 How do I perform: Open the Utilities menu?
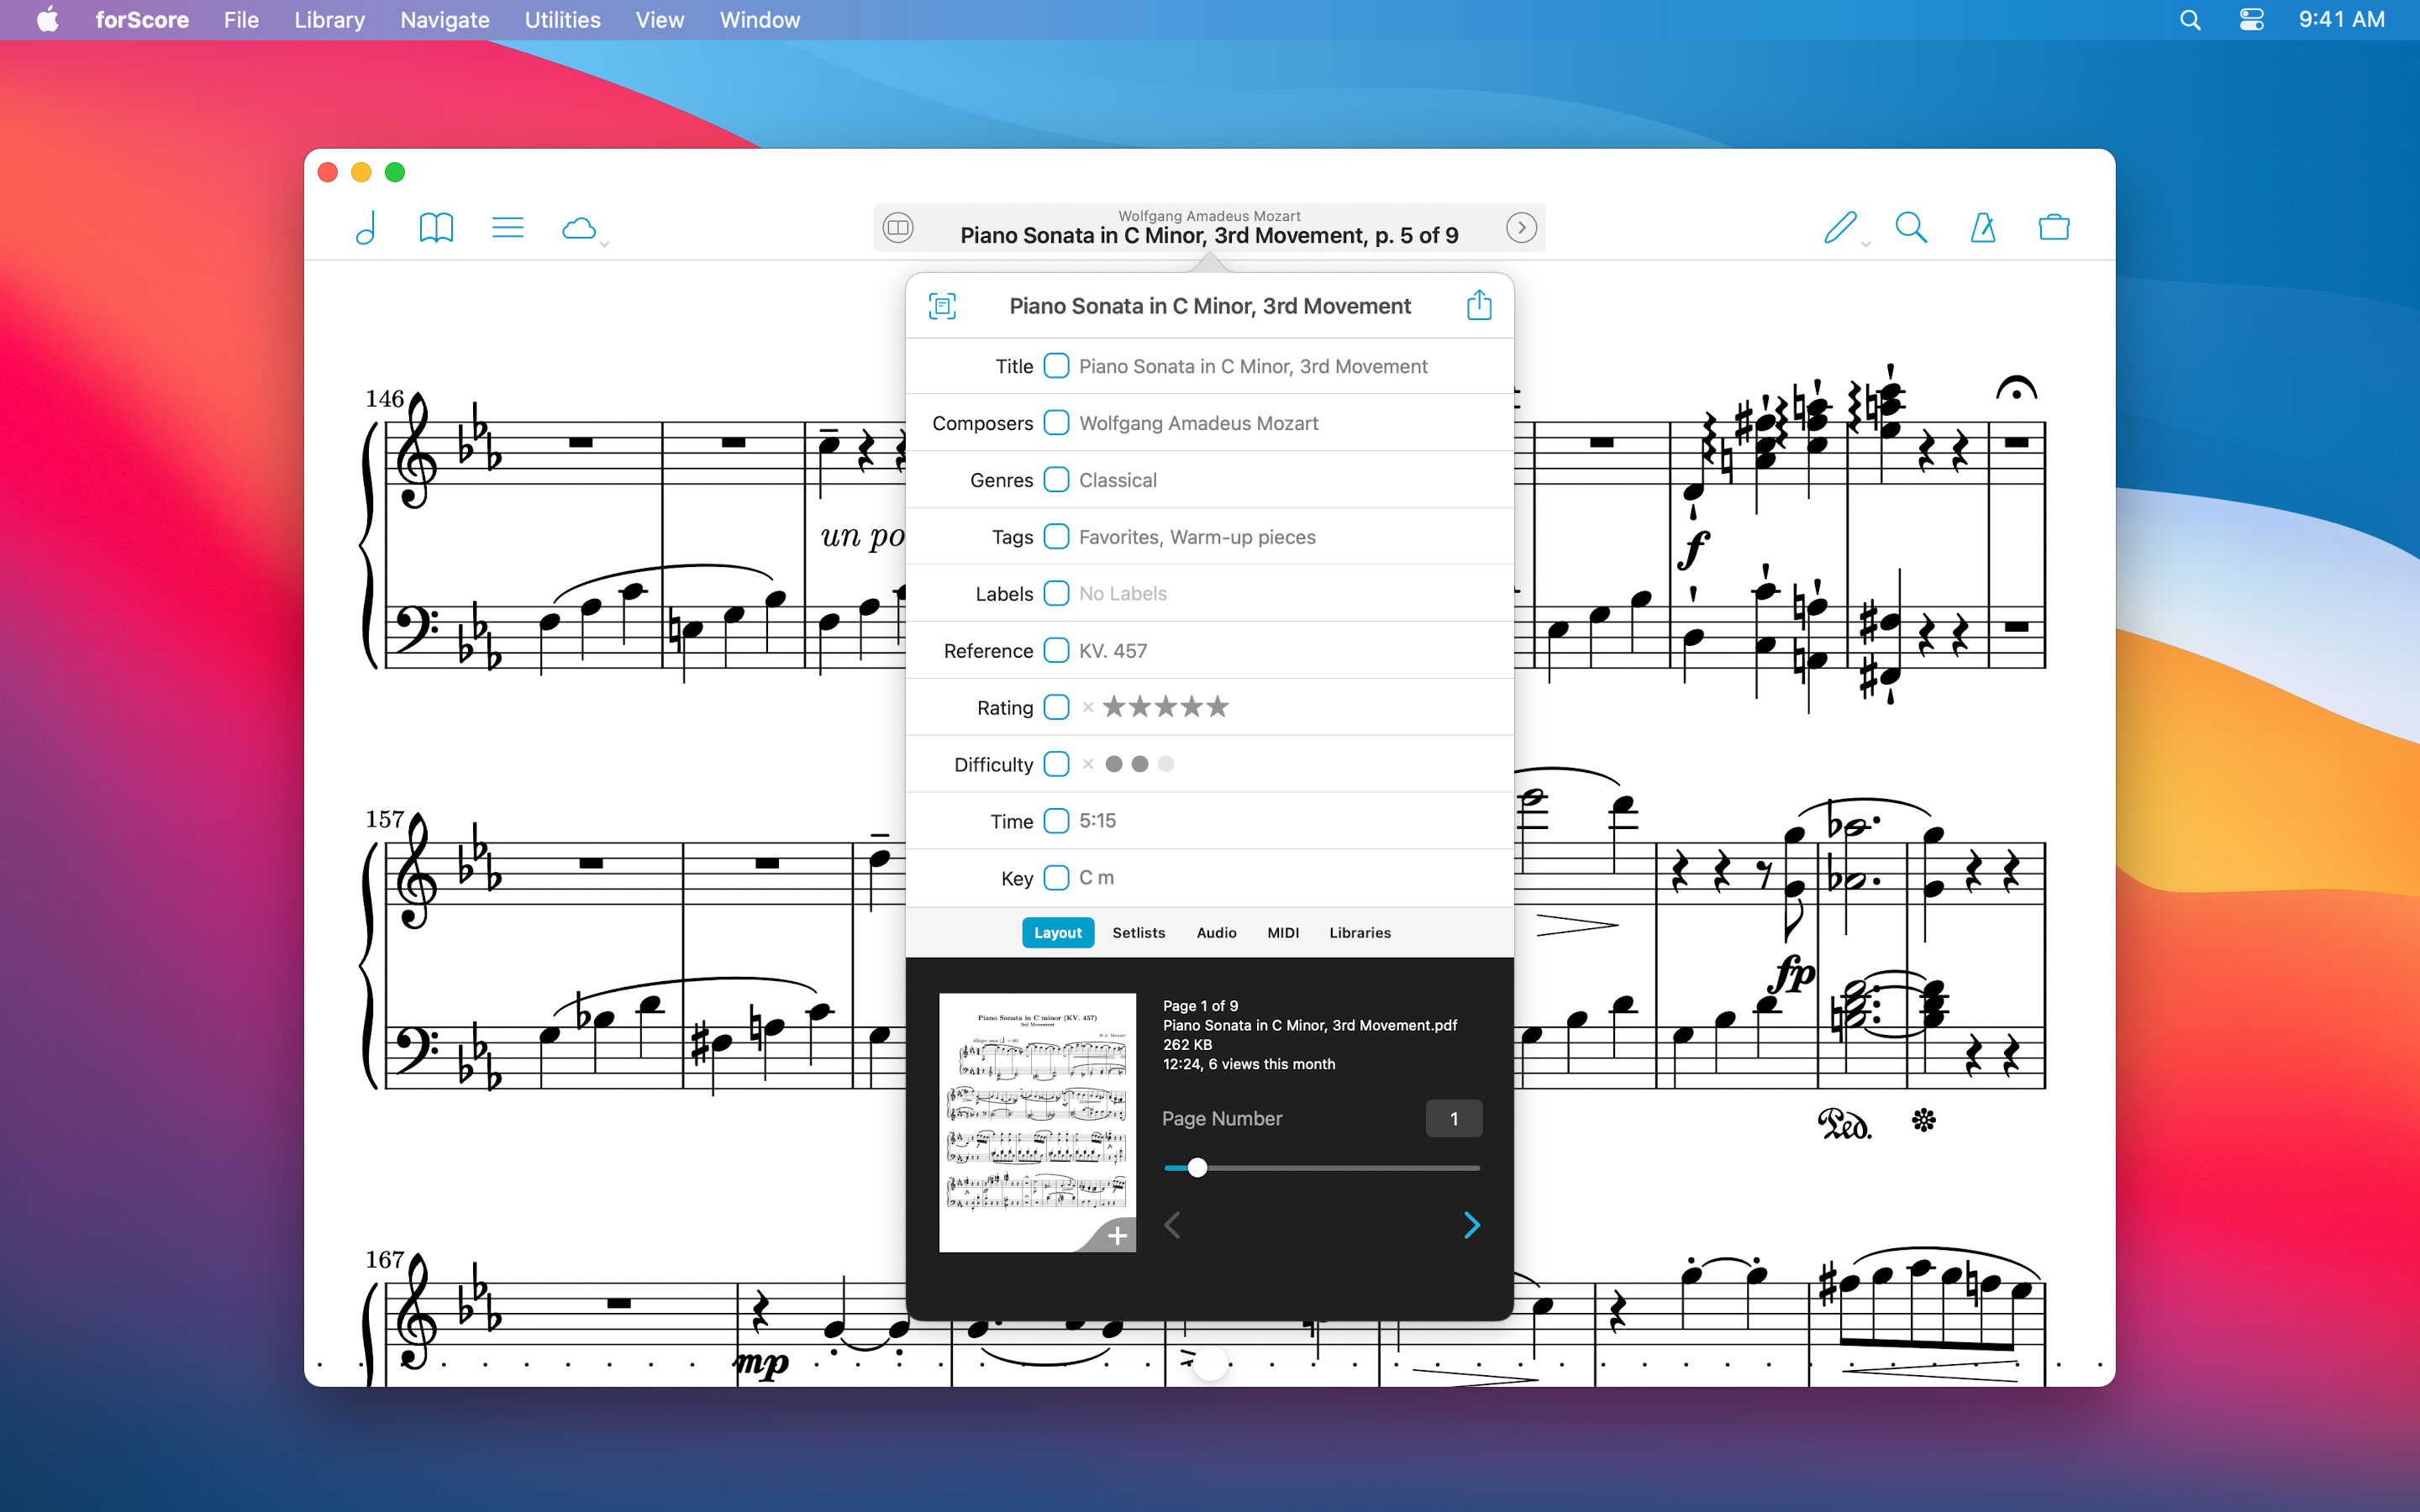click(562, 20)
